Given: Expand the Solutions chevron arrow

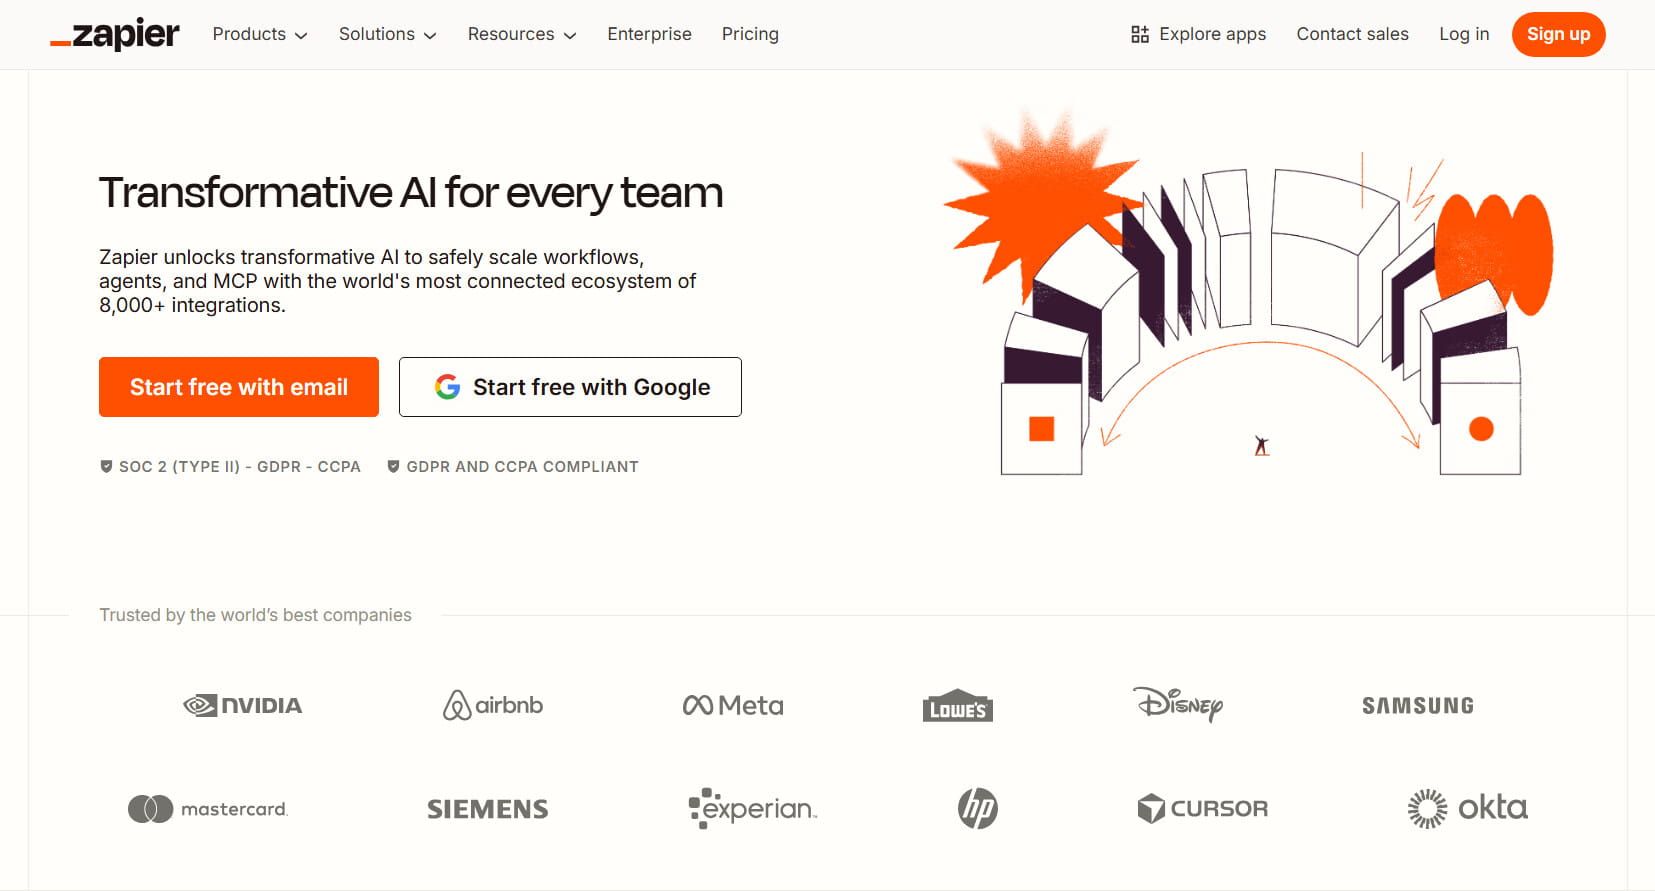Looking at the screenshot, I should [x=430, y=35].
